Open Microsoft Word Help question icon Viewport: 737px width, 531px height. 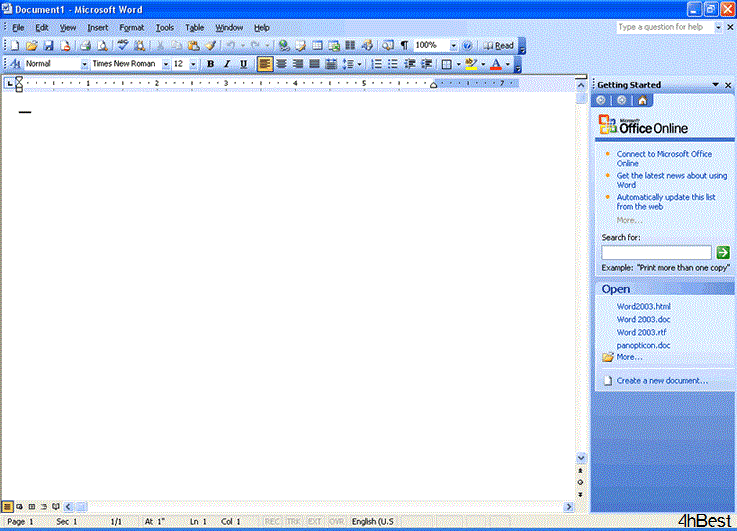(x=467, y=46)
